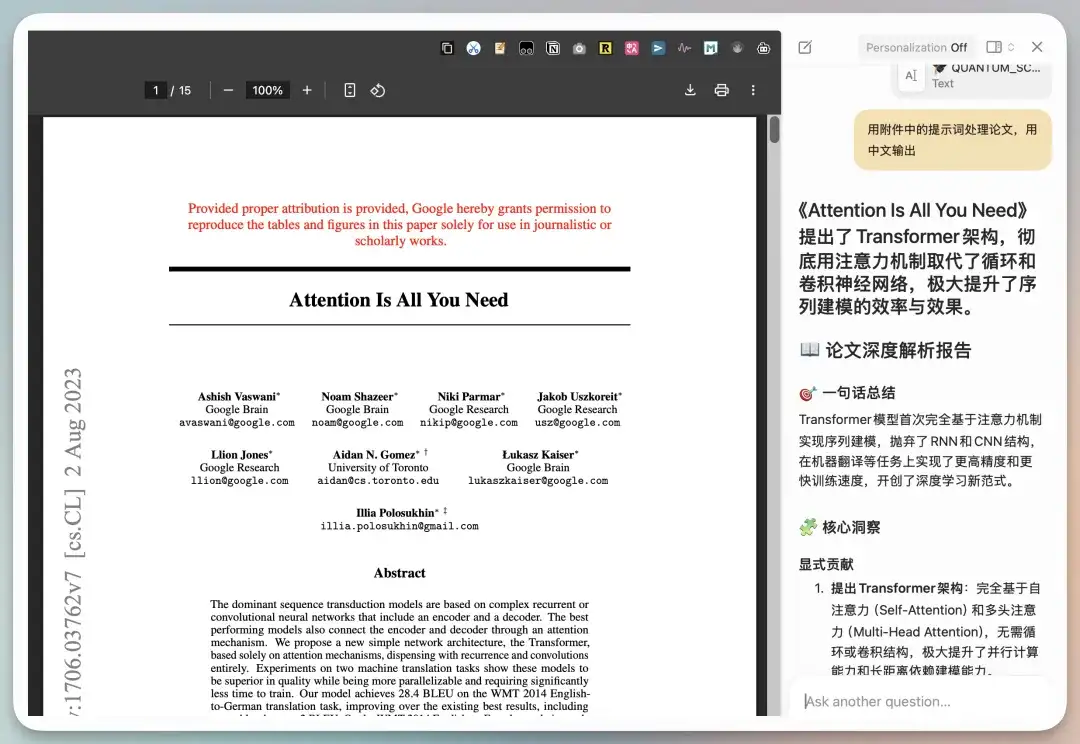Click the Aidan N. Gomez author name
The height and width of the screenshot is (744, 1080).
[x=375, y=455]
